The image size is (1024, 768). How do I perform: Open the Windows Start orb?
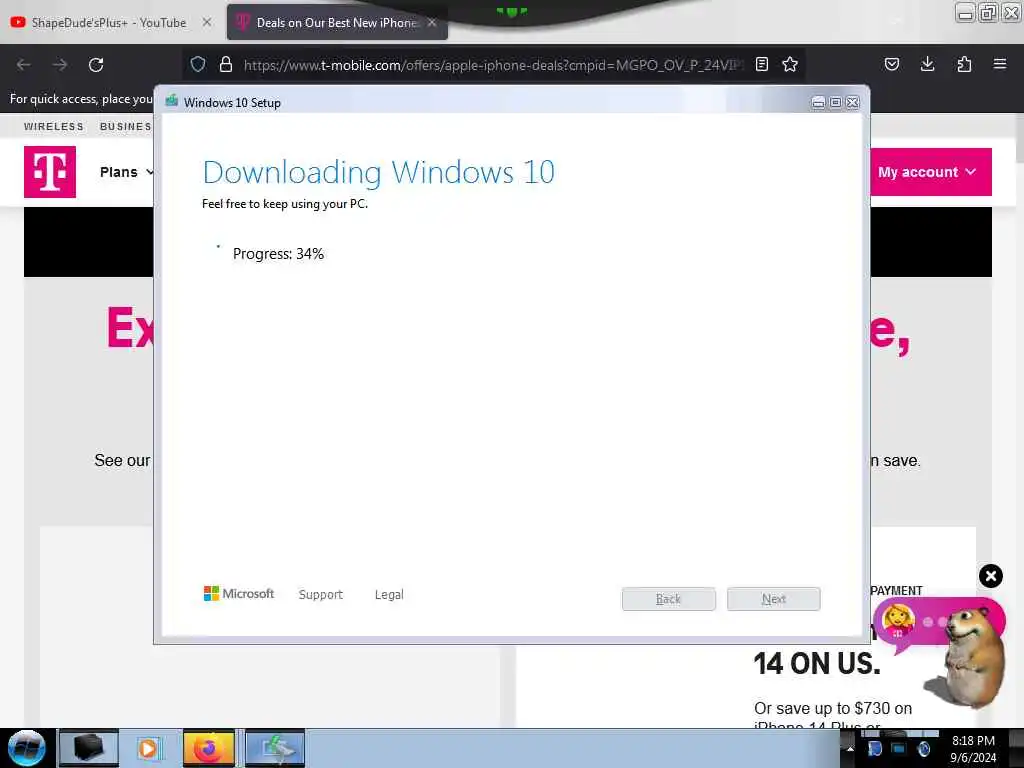point(27,748)
